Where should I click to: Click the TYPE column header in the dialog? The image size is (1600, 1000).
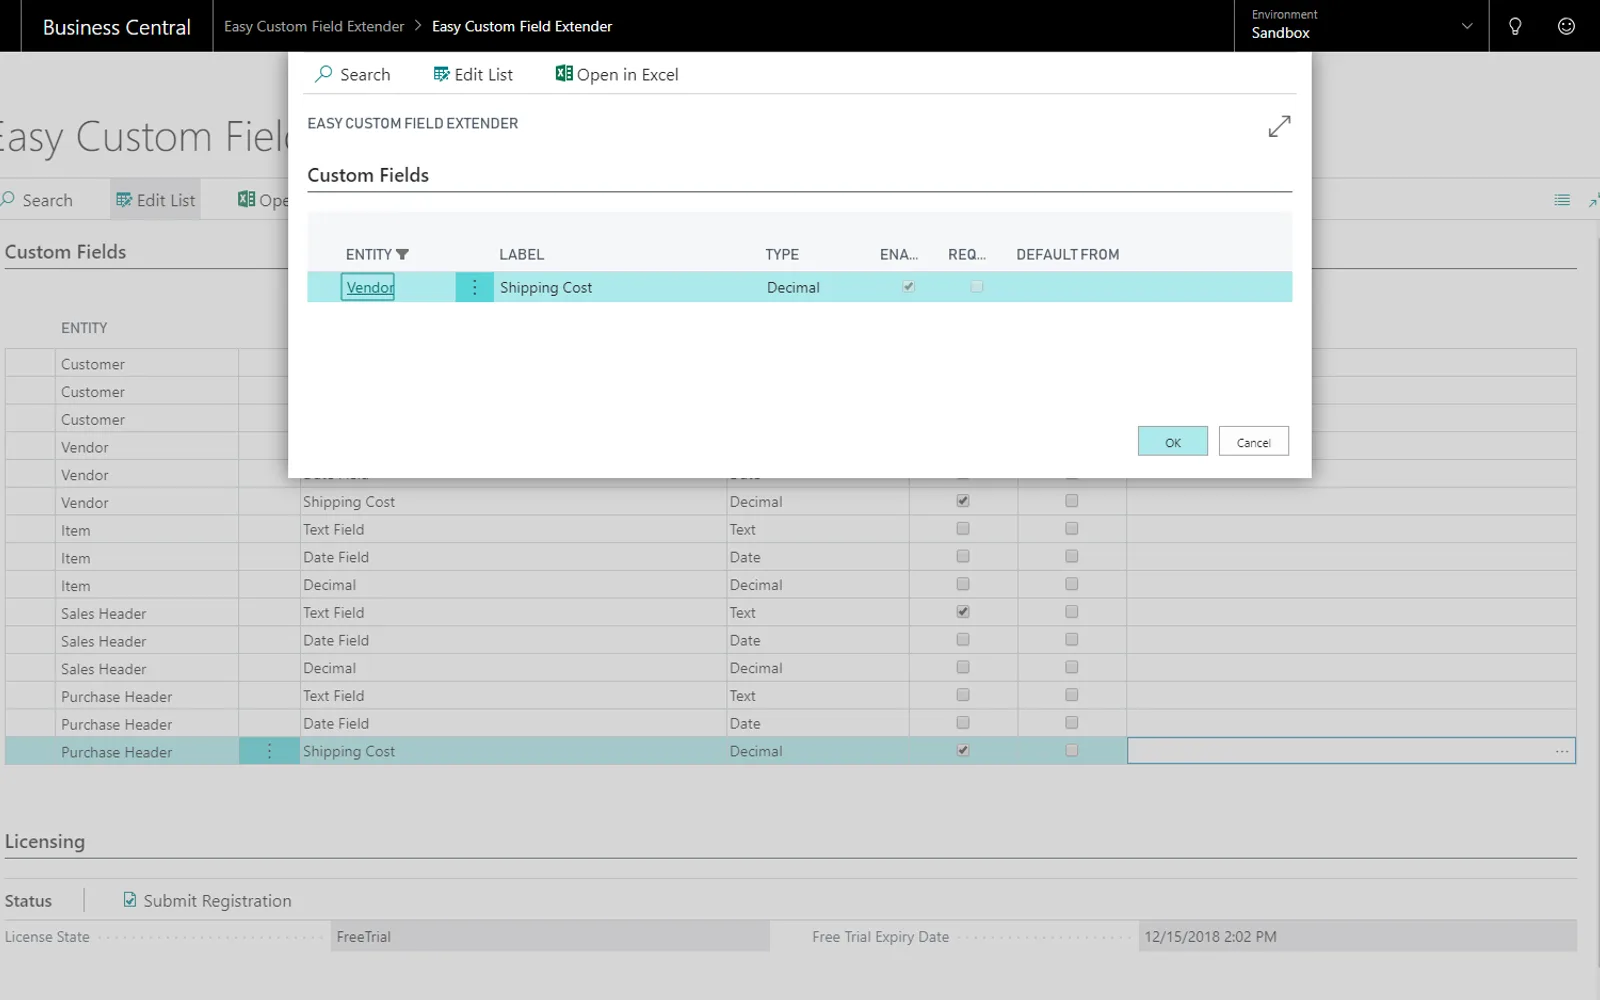click(x=782, y=254)
